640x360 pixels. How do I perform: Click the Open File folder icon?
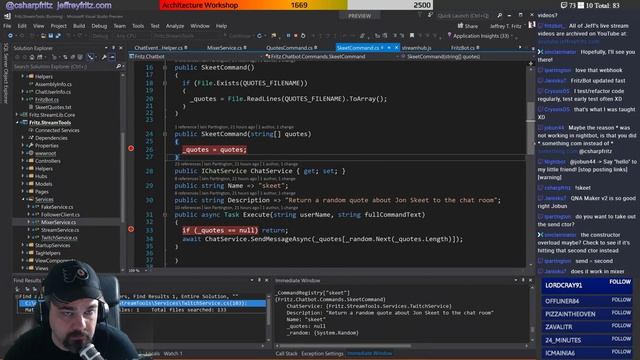click(43, 36)
